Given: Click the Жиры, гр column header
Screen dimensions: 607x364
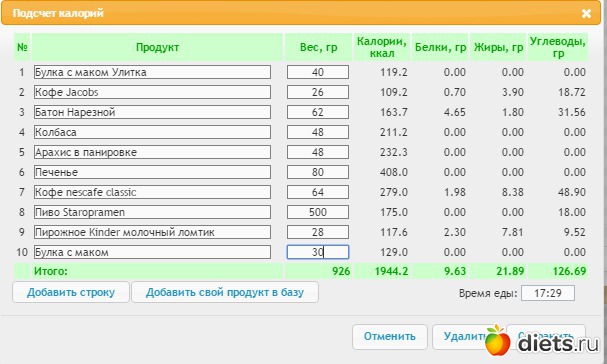Looking at the screenshot, I should [499, 47].
